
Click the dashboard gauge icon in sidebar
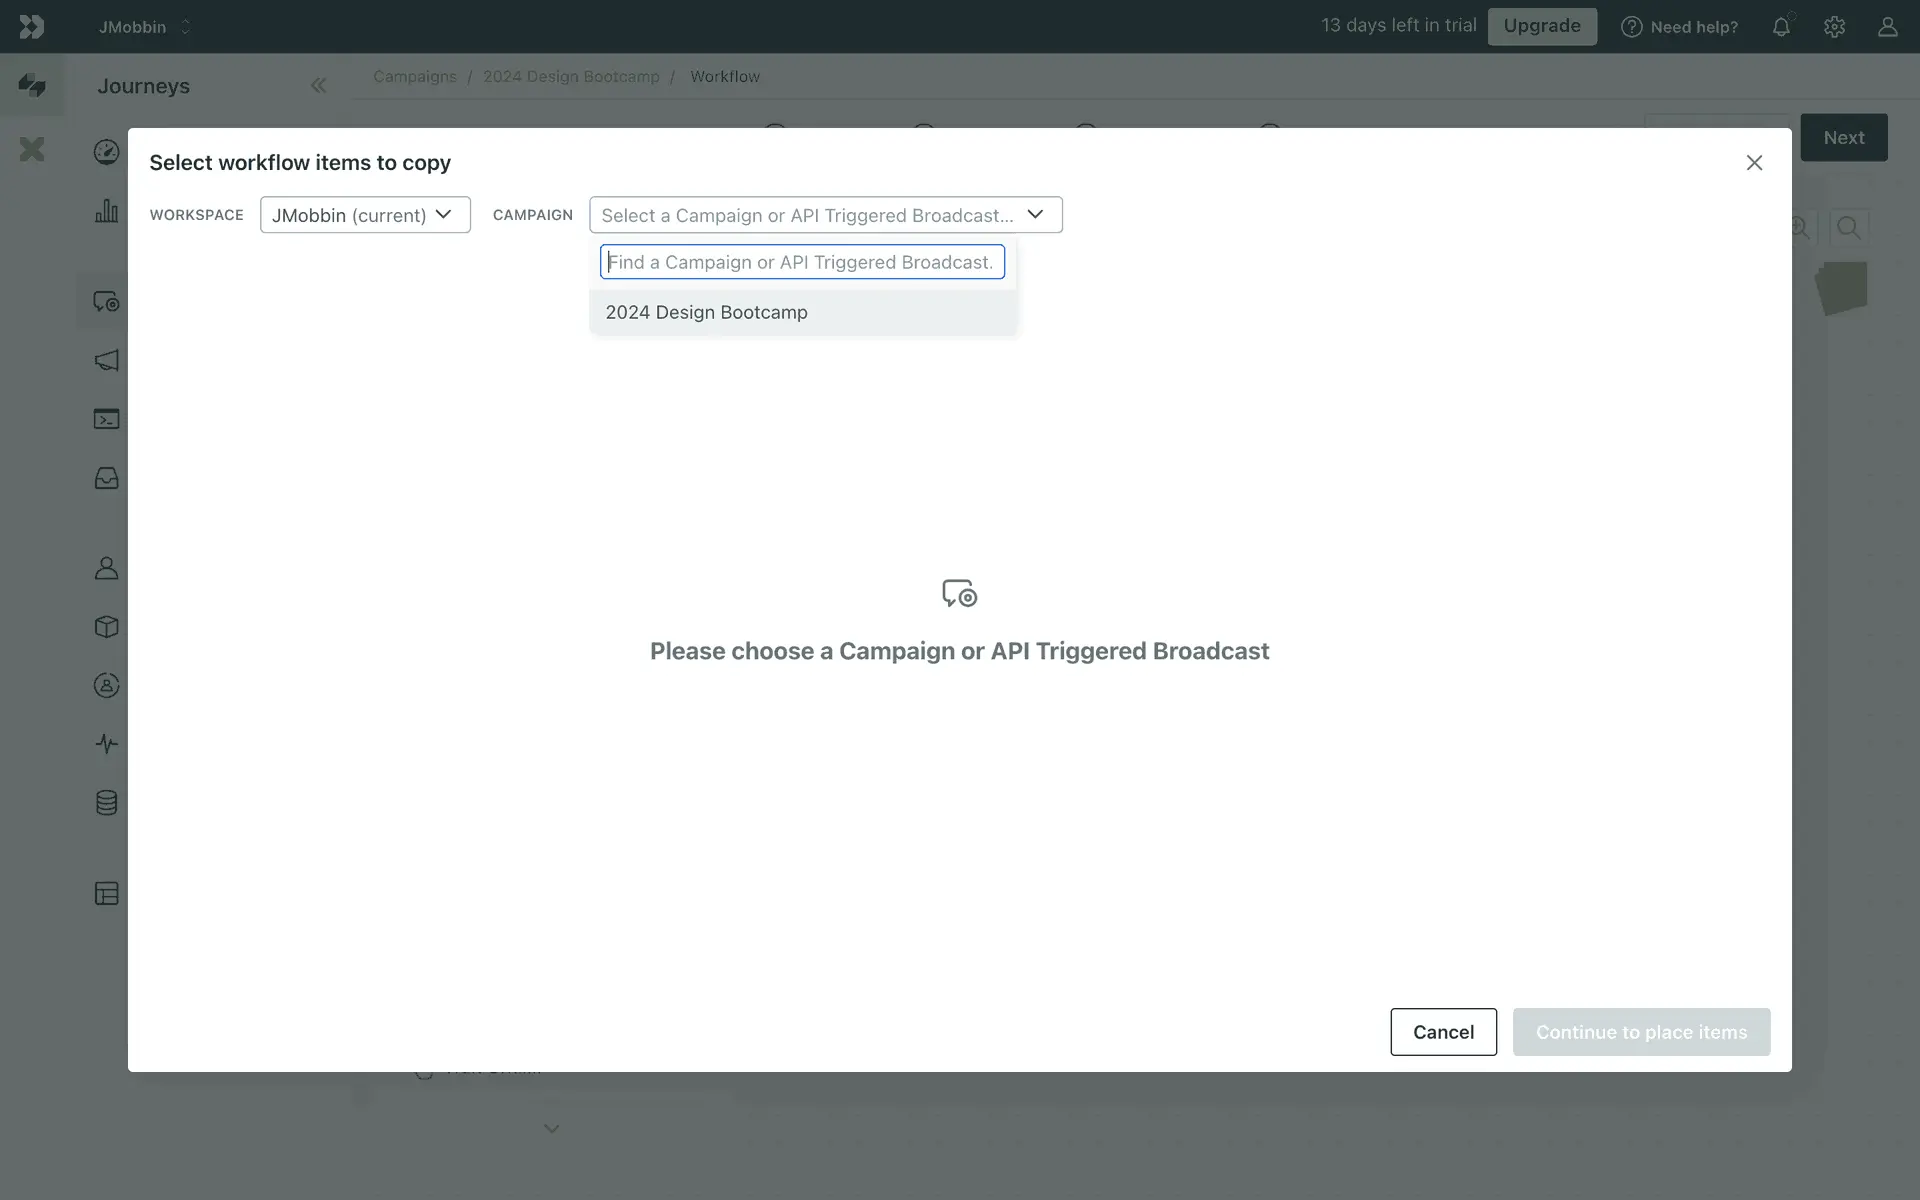(106, 152)
